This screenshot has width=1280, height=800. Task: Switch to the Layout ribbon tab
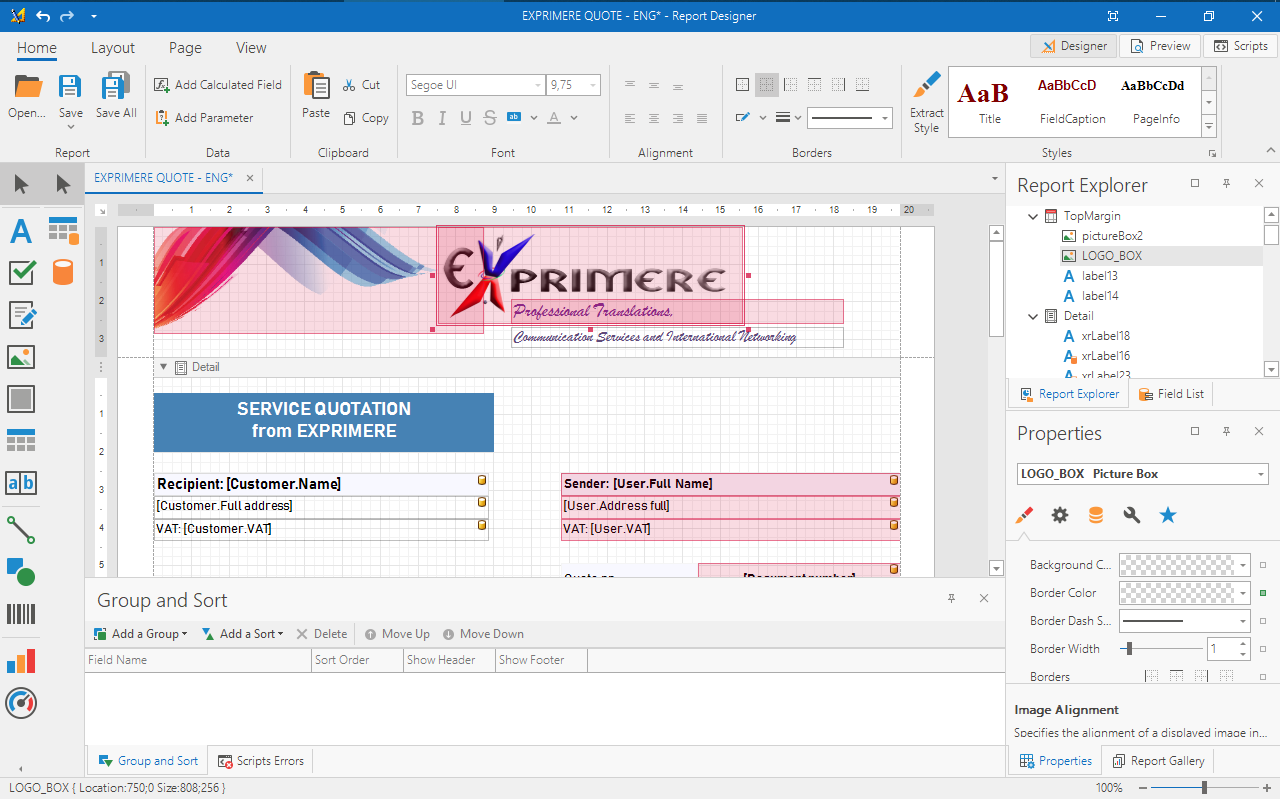pos(113,47)
